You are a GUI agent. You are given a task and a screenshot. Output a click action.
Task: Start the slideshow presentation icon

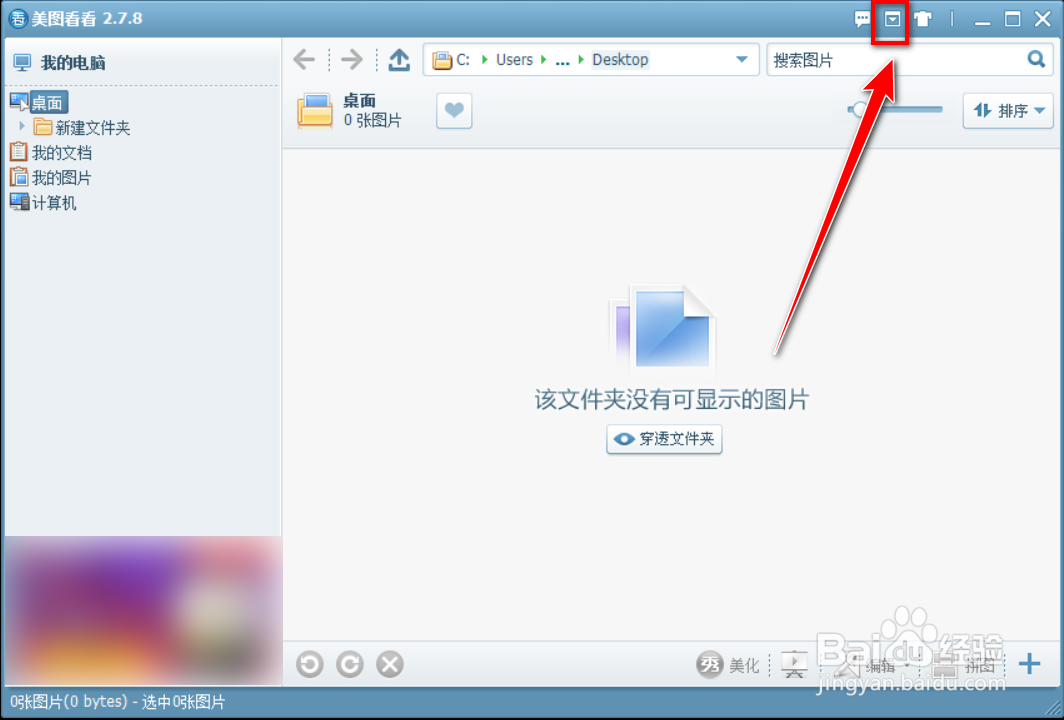(794, 665)
